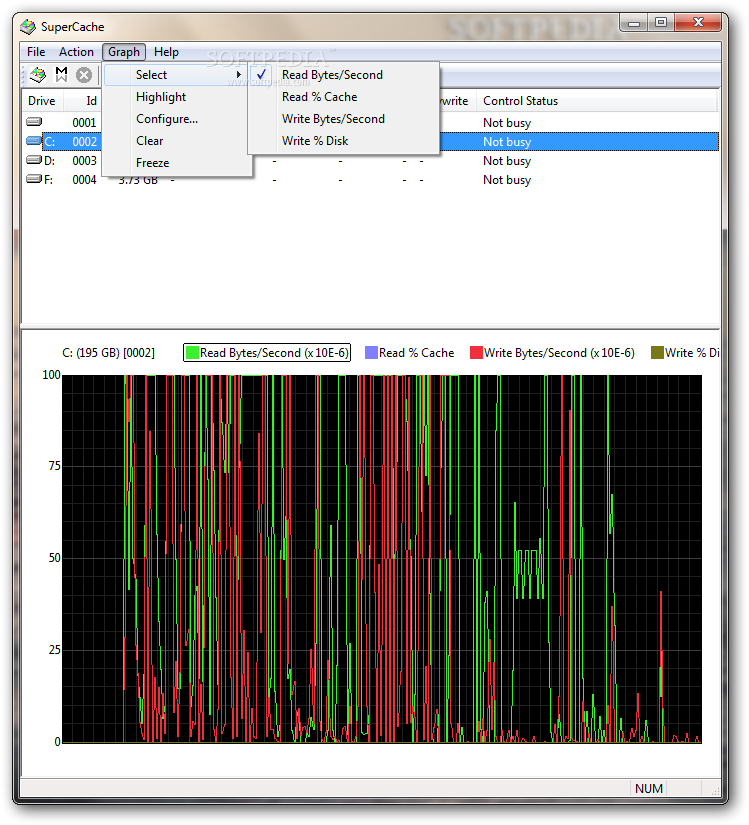This screenshot has height=825, width=749.
Task: Open the Action menu
Action: click(x=76, y=52)
